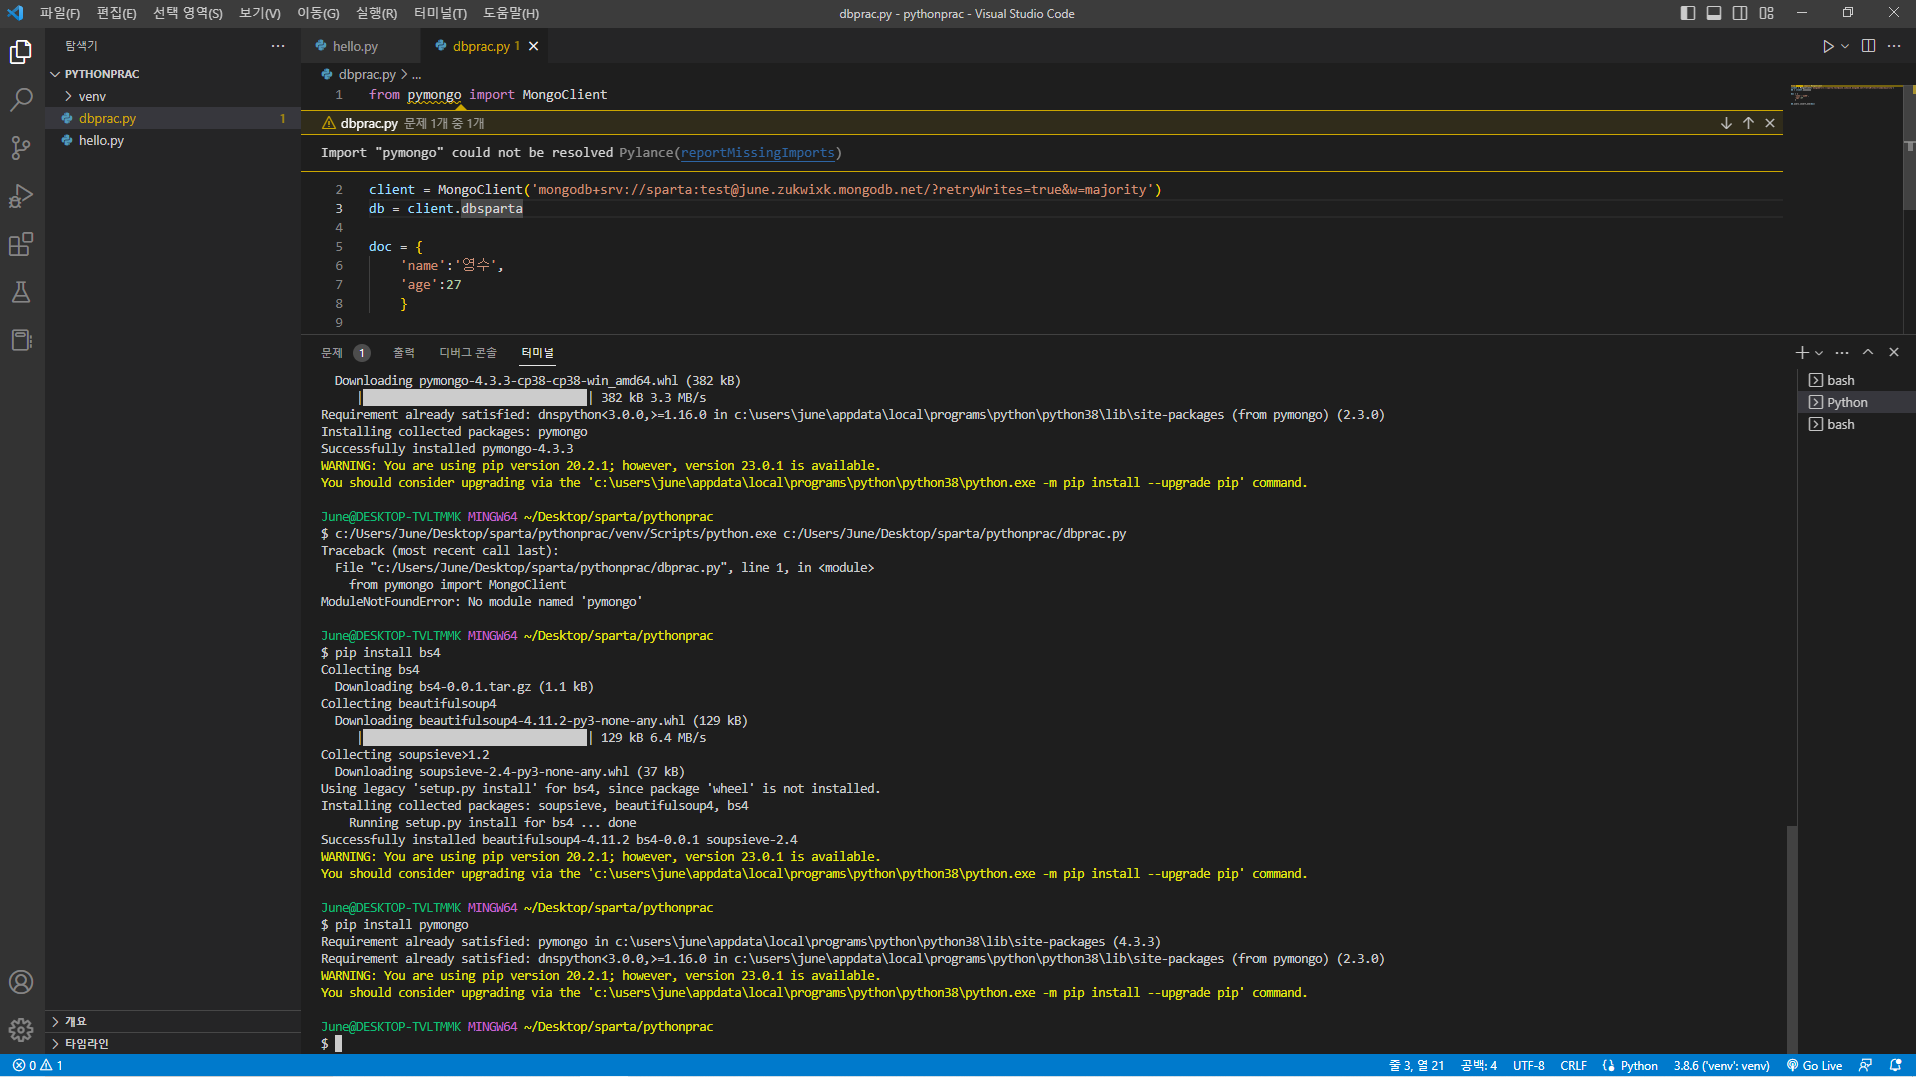Collapse the PYTHONPRAC folder section
The height and width of the screenshot is (1077, 1916).
tap(172, 74)
